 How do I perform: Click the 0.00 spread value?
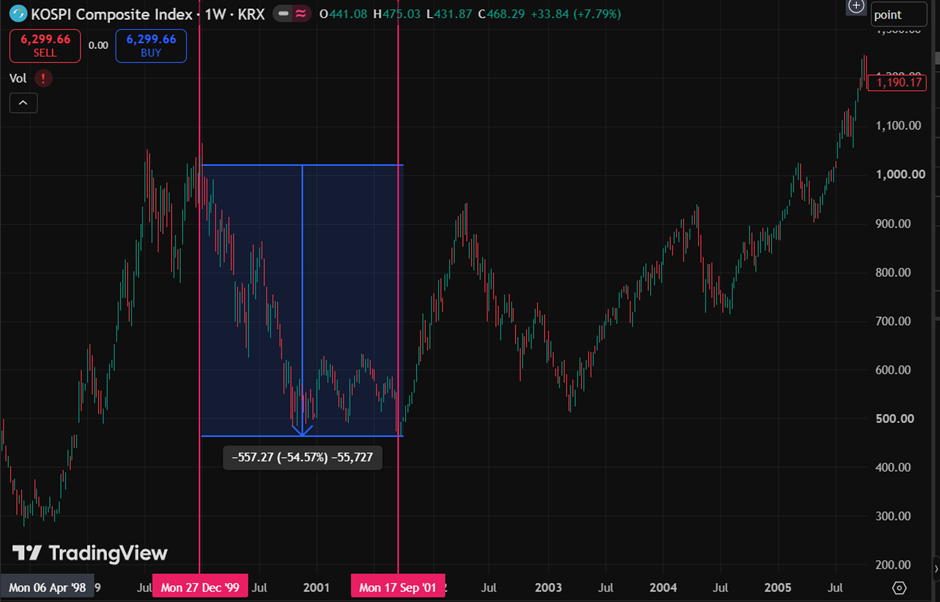[98, 46]
